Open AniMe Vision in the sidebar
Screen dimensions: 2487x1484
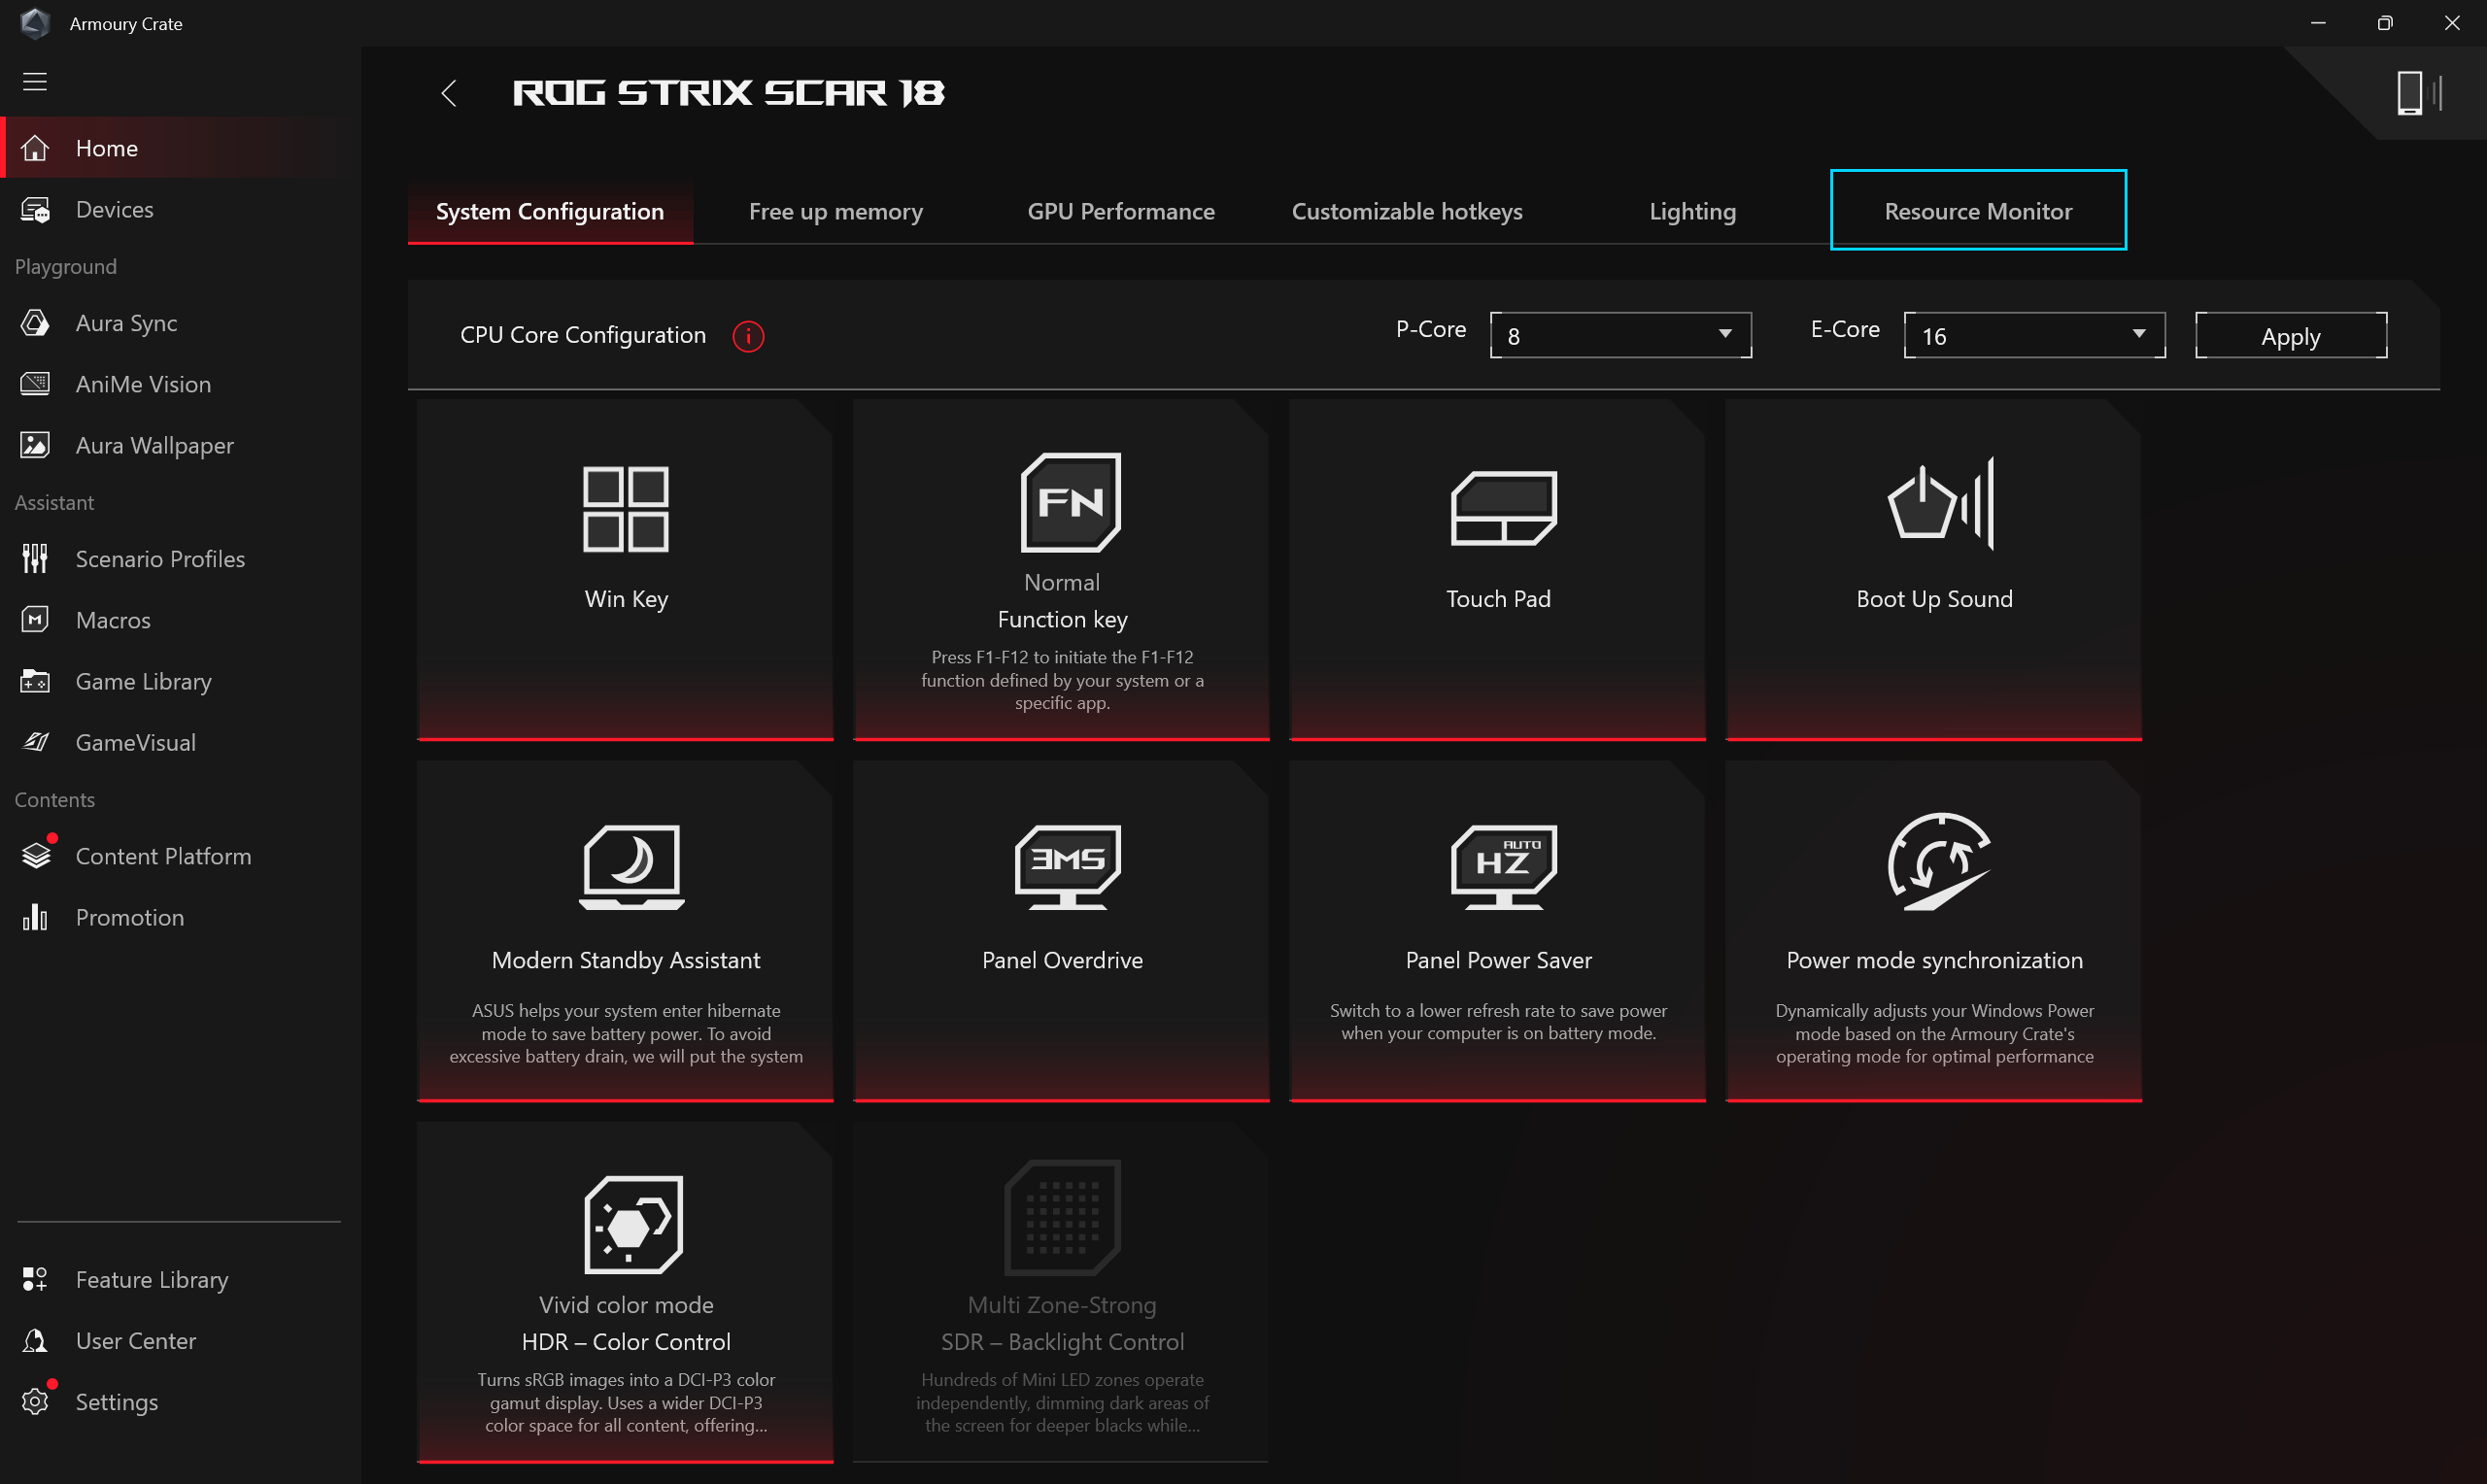pos(180,384)
